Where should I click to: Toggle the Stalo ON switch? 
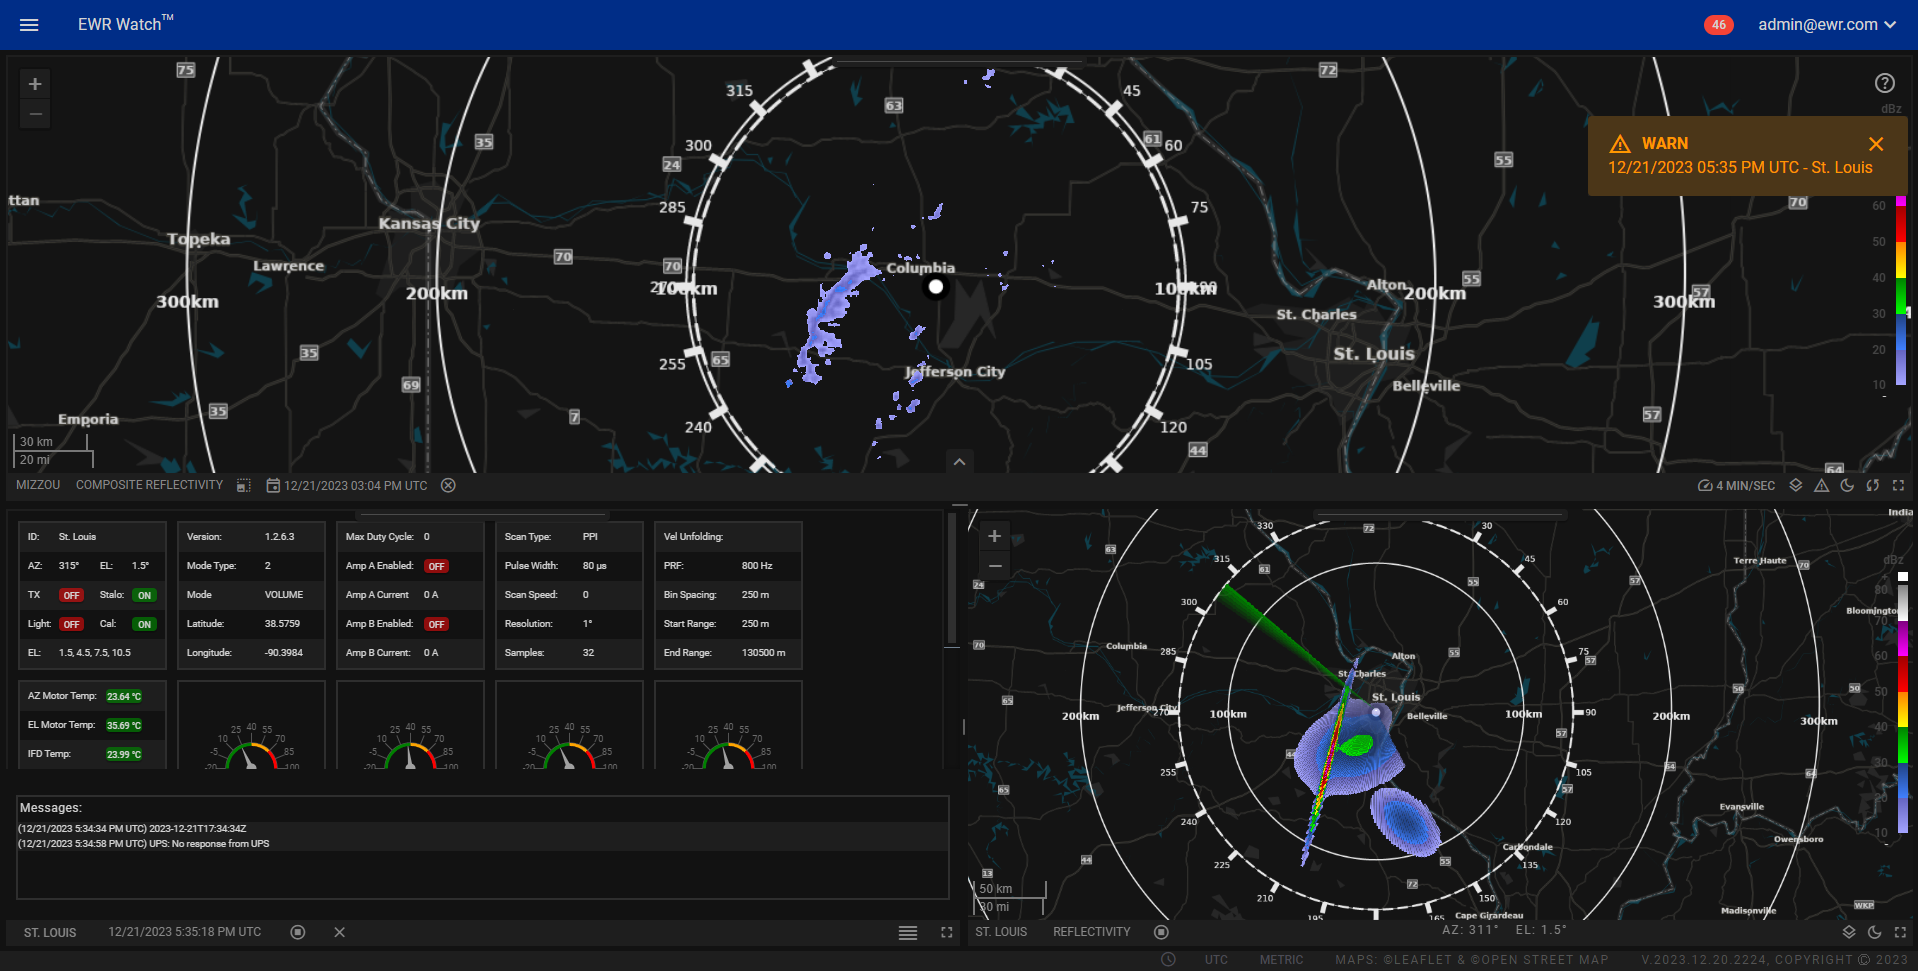coord(144,595)
